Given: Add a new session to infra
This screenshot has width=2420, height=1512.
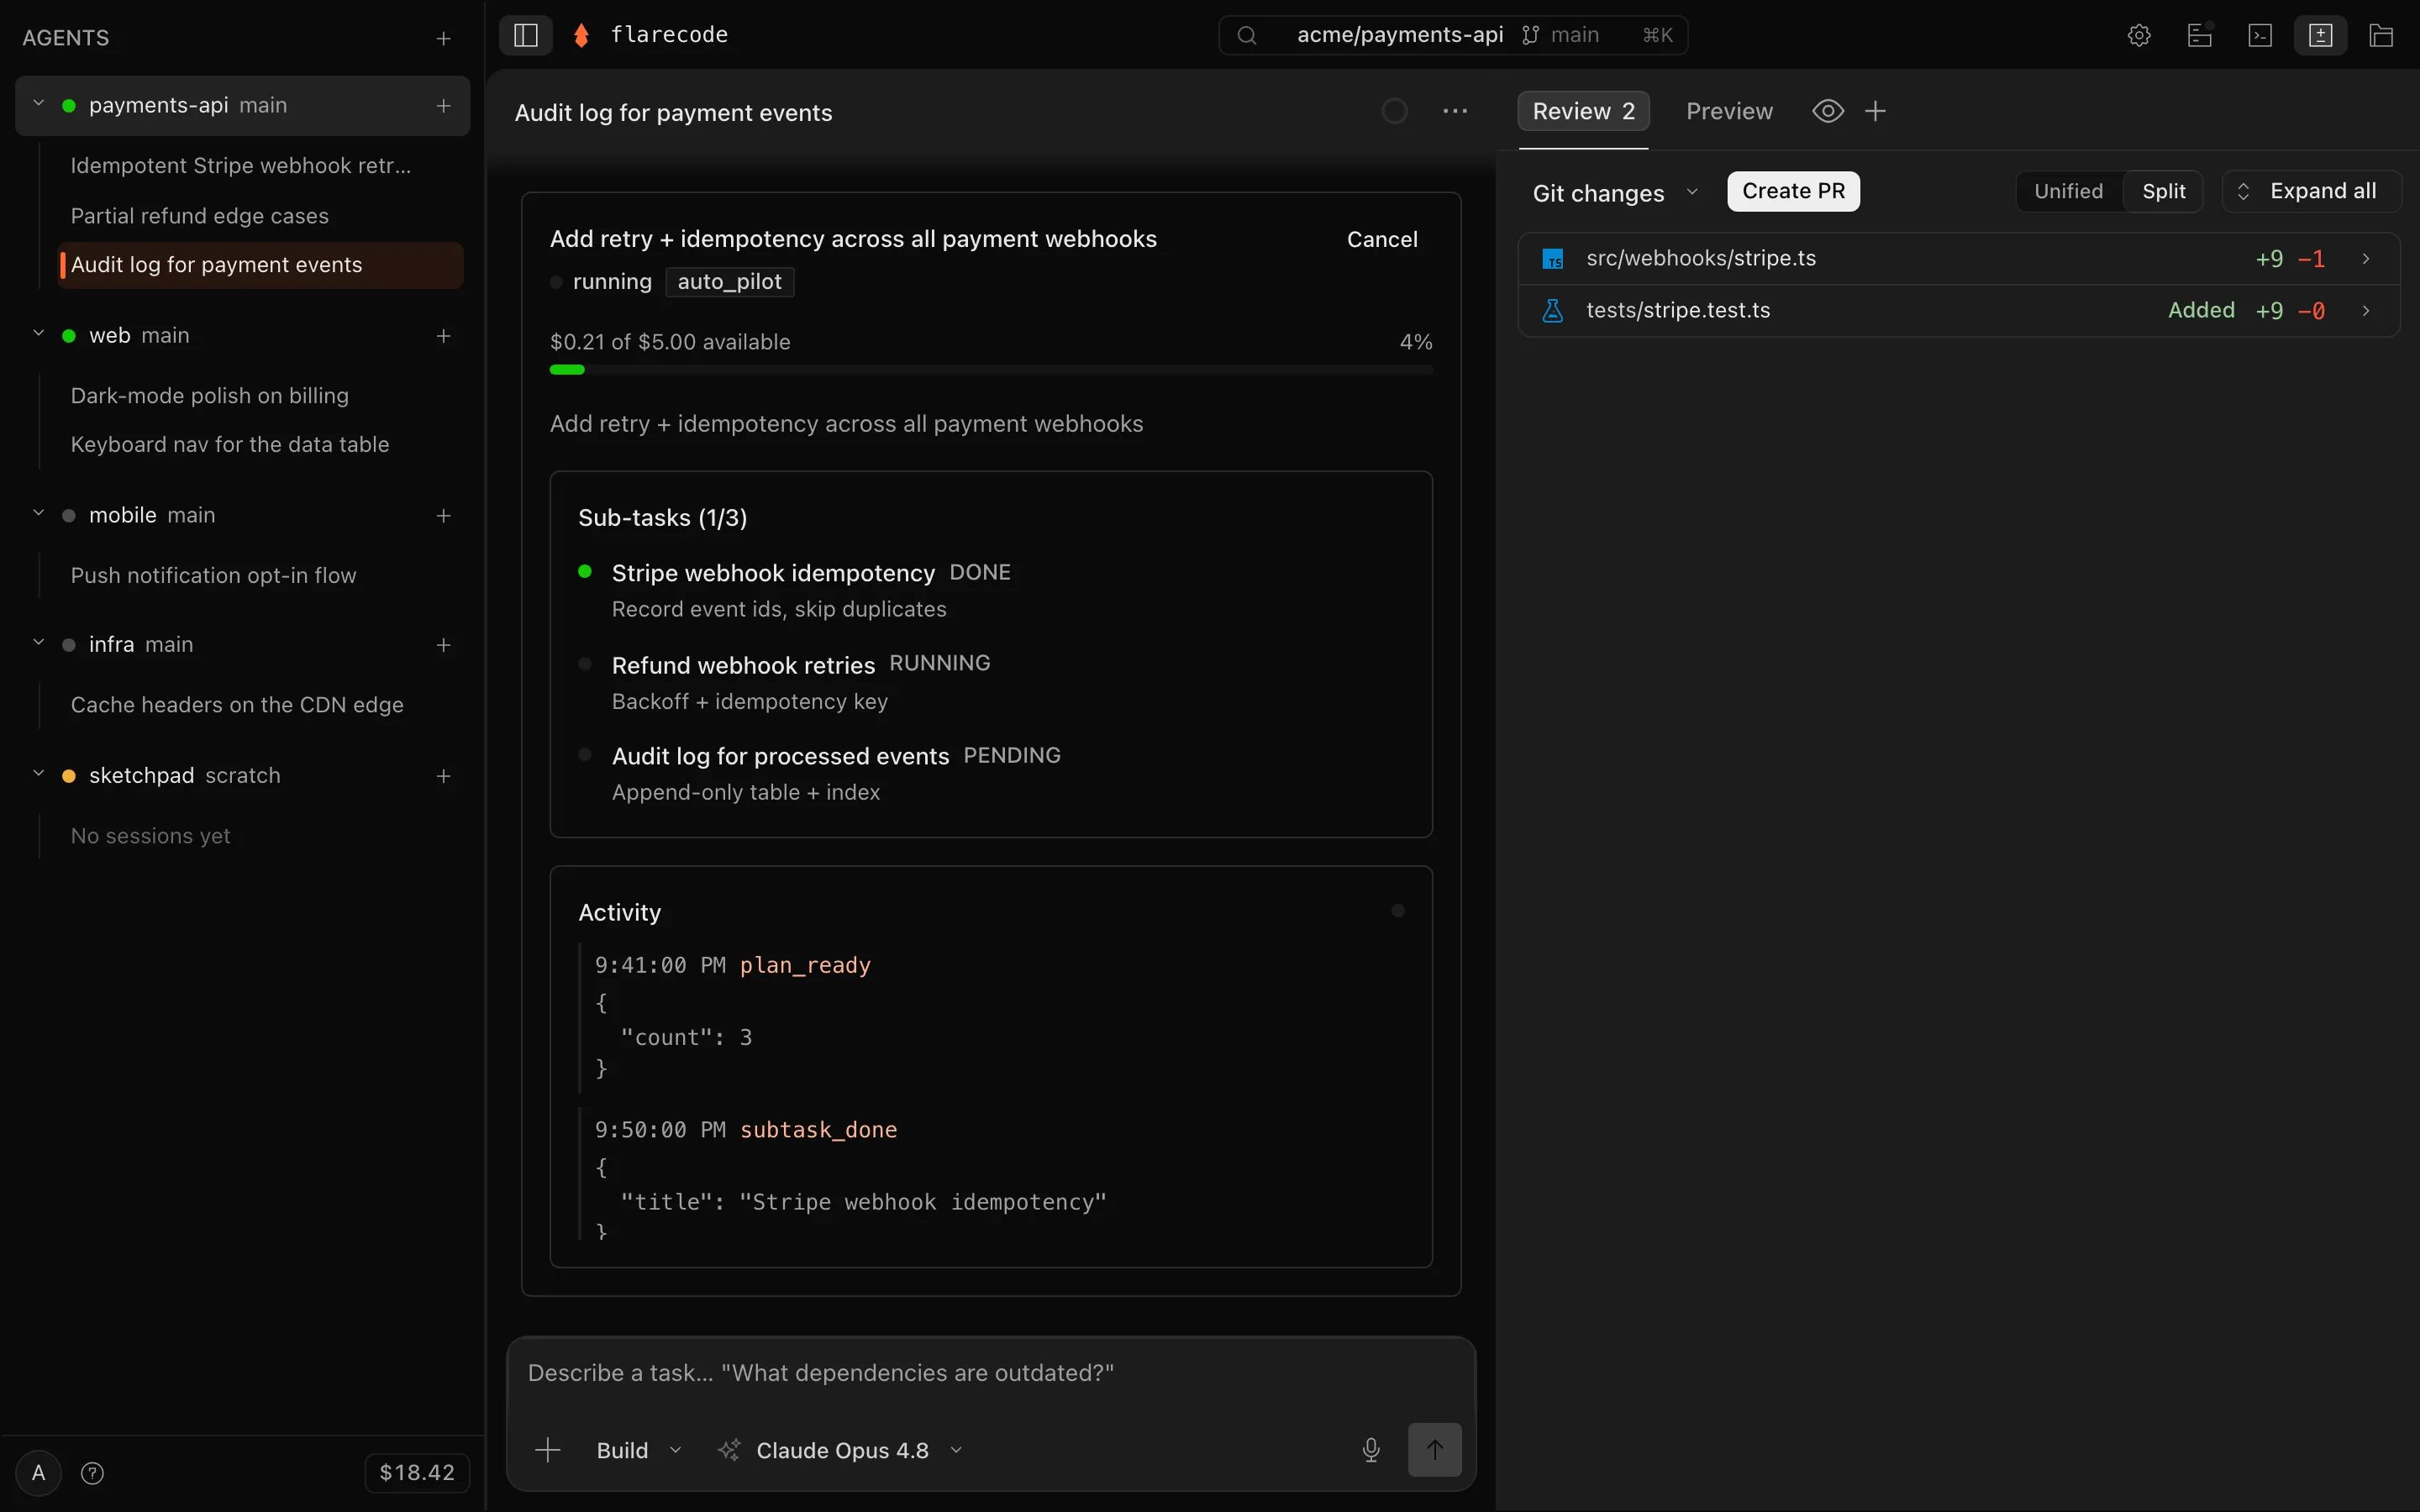Looking at the screenshot, I should point(443,645).
